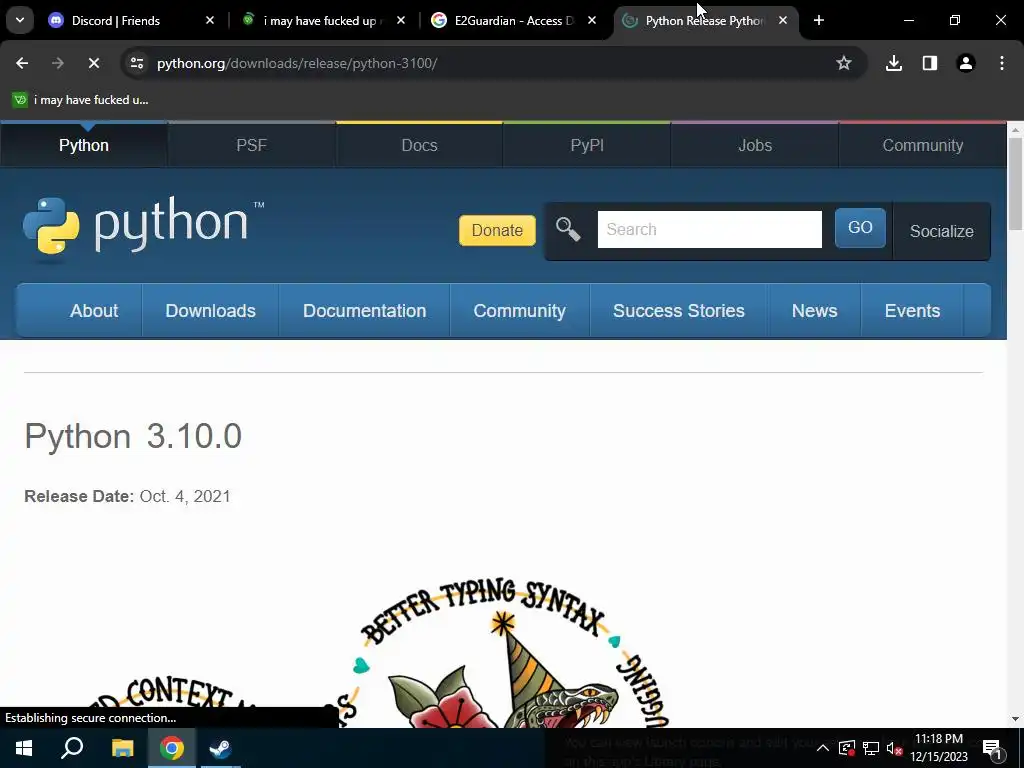Open the 'i may have fucked u...' bookmark

pos(81,100)
